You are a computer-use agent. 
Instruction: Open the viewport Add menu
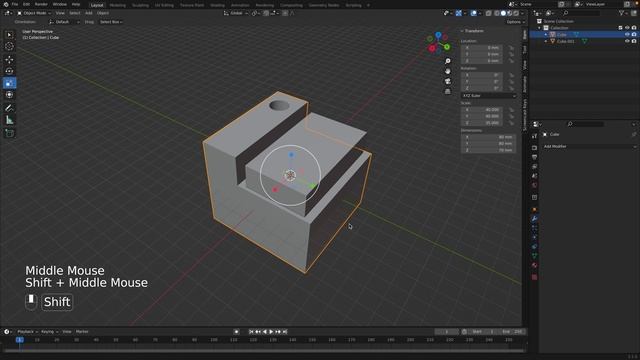(89, 13)
